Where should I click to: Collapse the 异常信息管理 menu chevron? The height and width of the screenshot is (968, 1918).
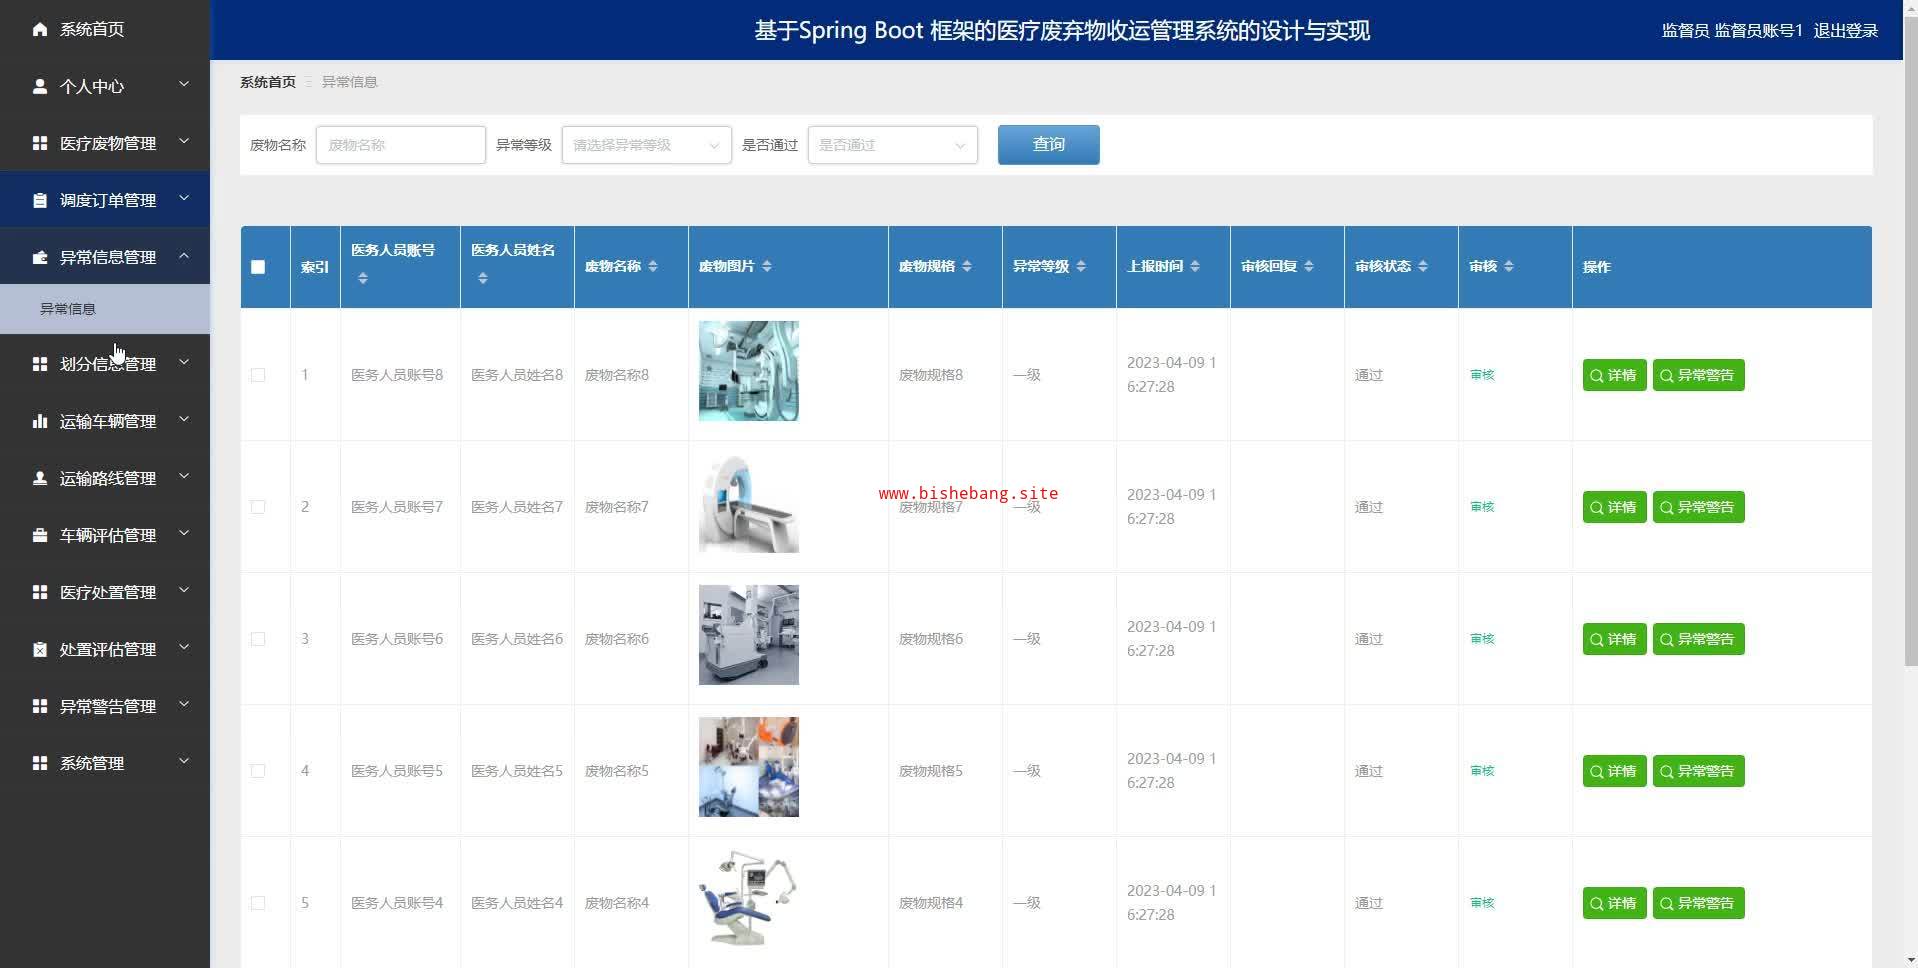[184, 256]
